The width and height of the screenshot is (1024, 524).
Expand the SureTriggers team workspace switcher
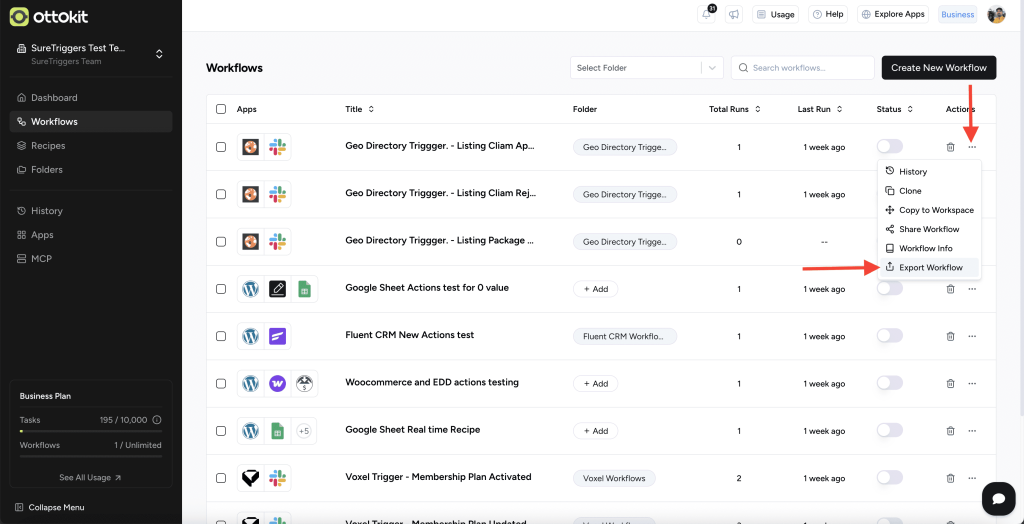pos(159,54)
